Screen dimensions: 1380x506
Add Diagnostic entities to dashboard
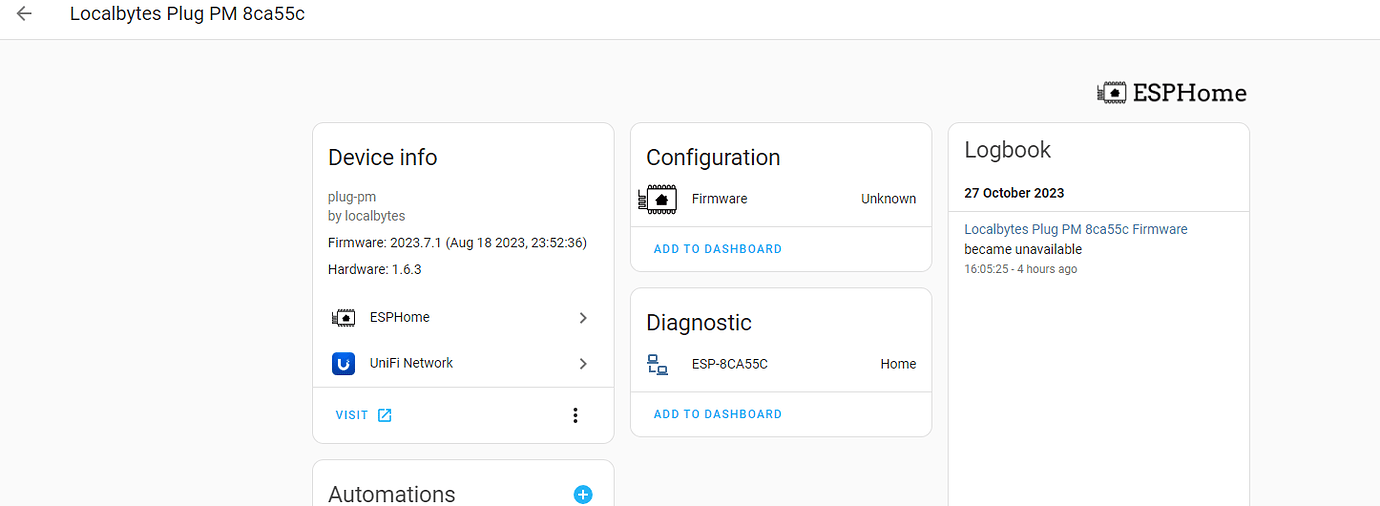click(x=718, y=414)
